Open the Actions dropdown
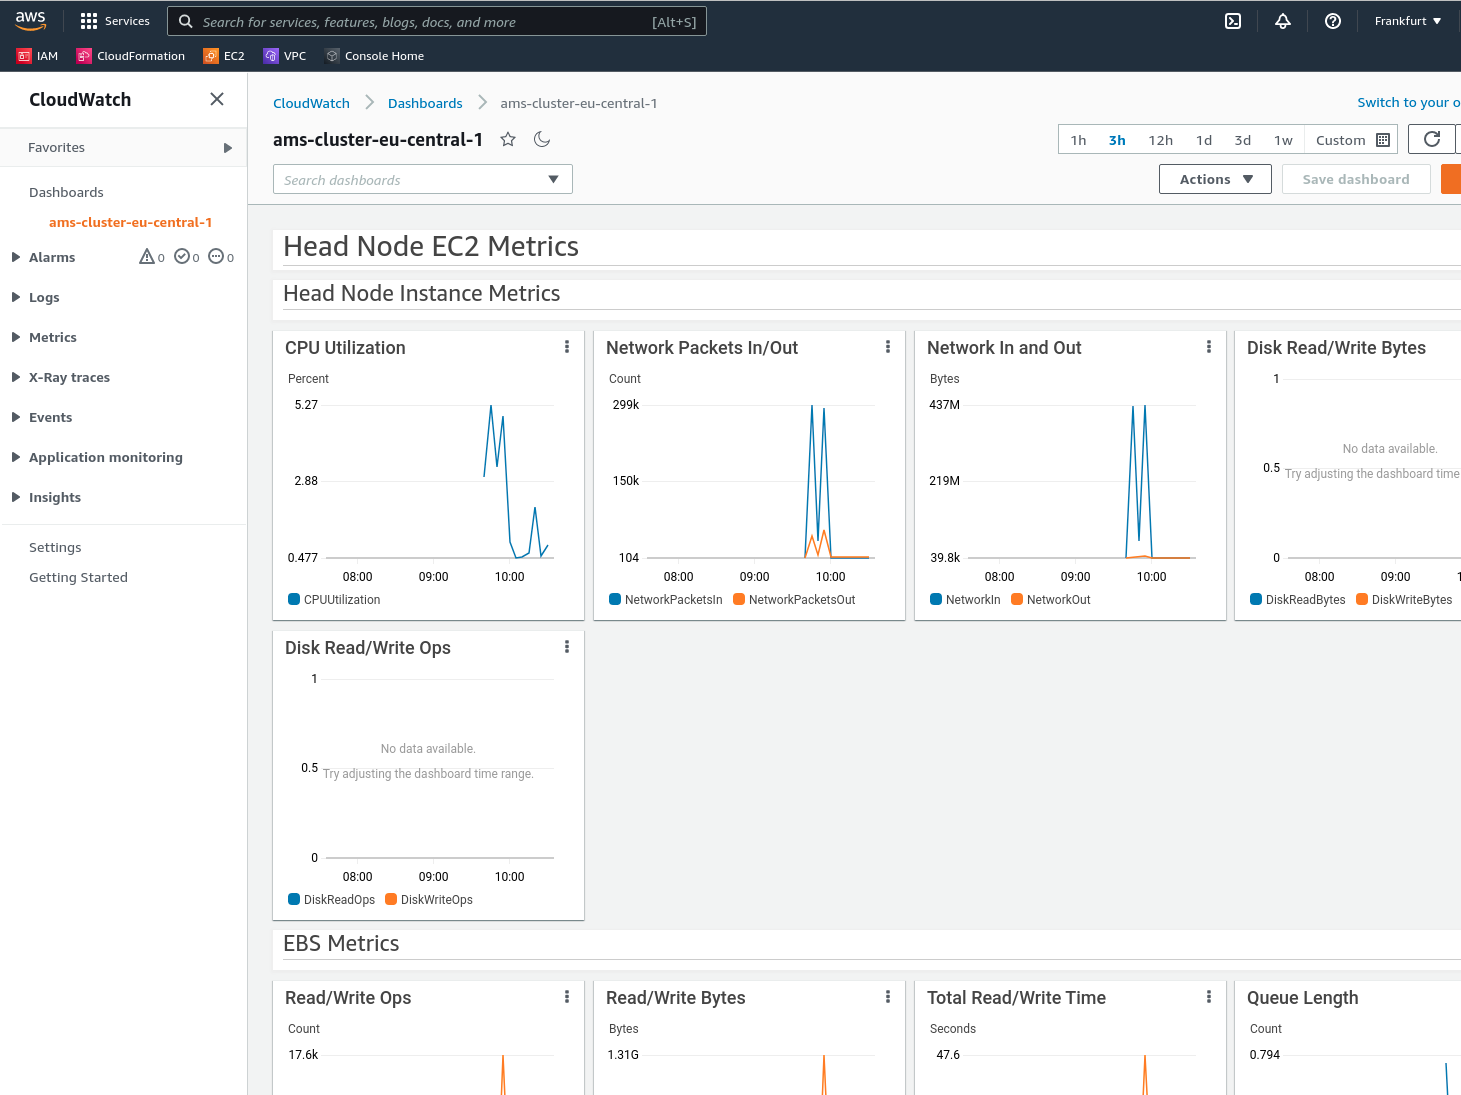The image size is (1461, 1095). pos(1215,179)
